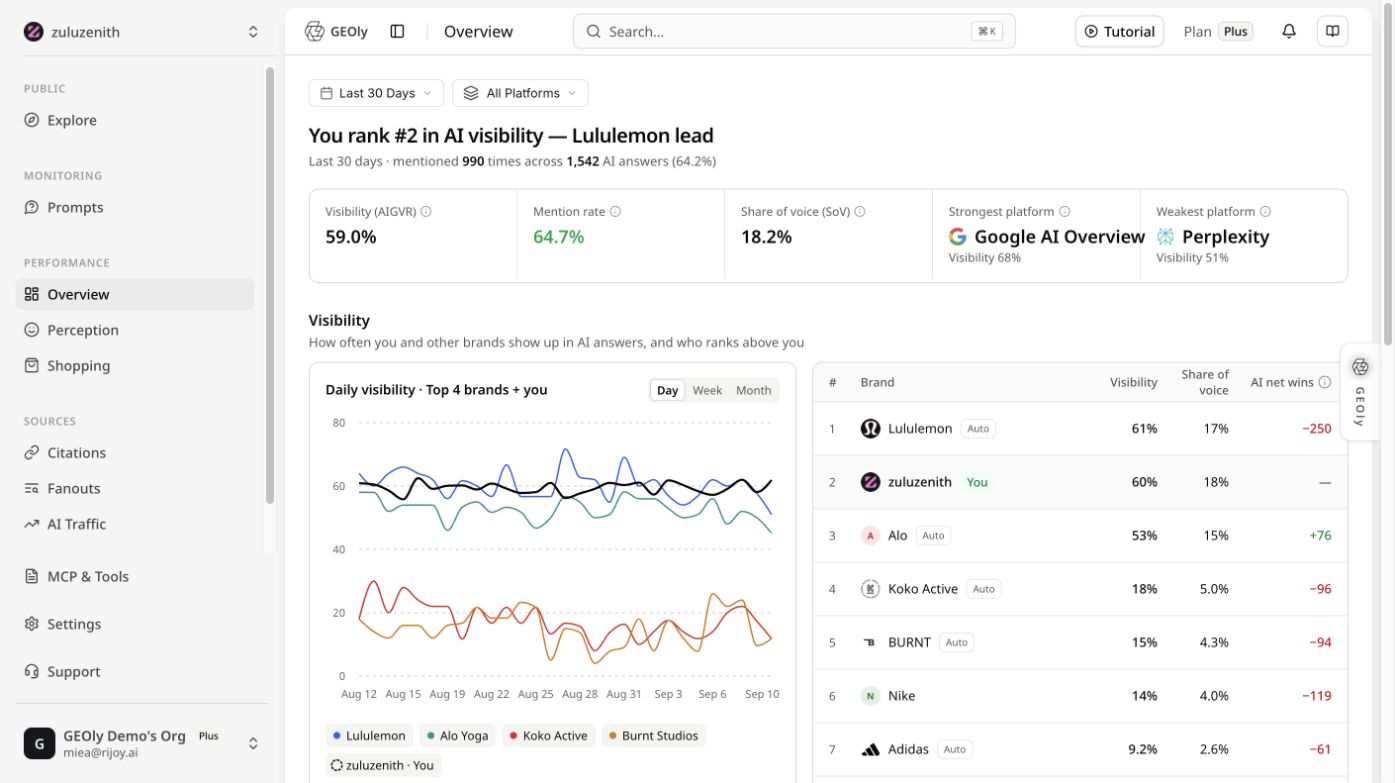Screen dimensions: 1395x783
Task: Click the info icon beside Strongest platform
Action: point(1064,212)
